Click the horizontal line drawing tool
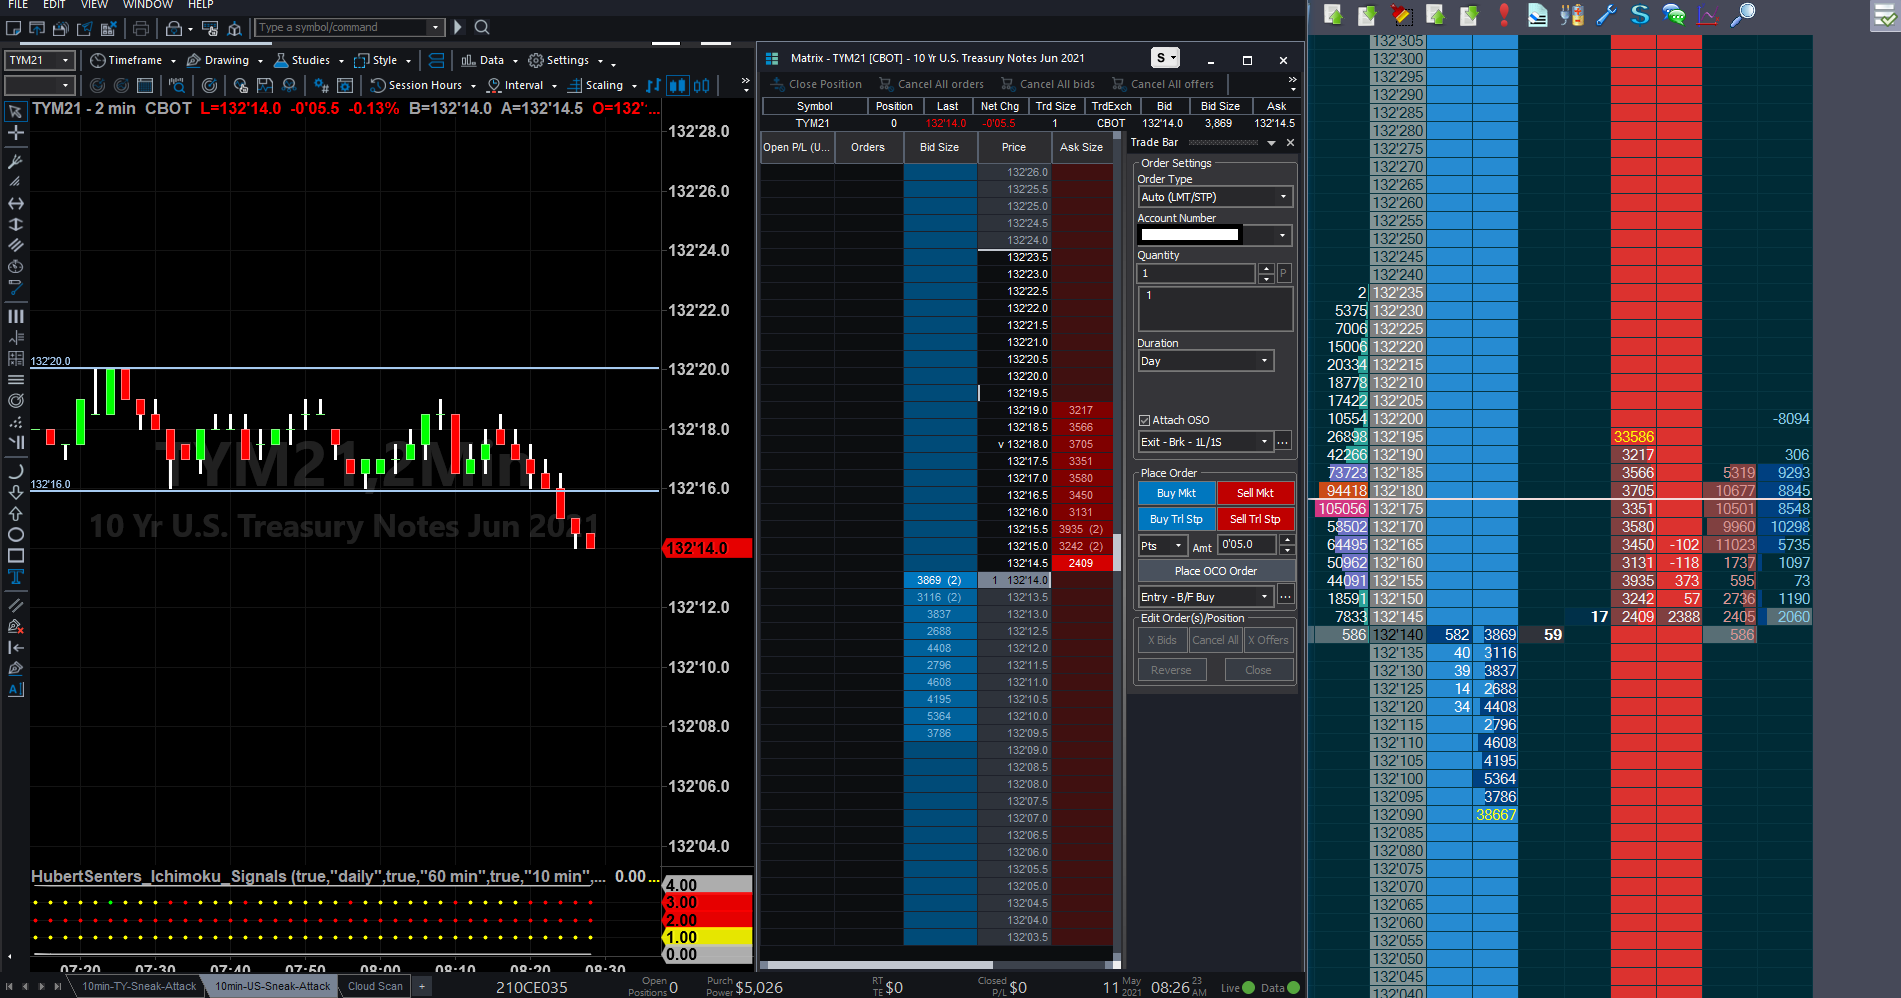Image resolution: width=1901 pixels, height=998 pixels. point(15,203)
